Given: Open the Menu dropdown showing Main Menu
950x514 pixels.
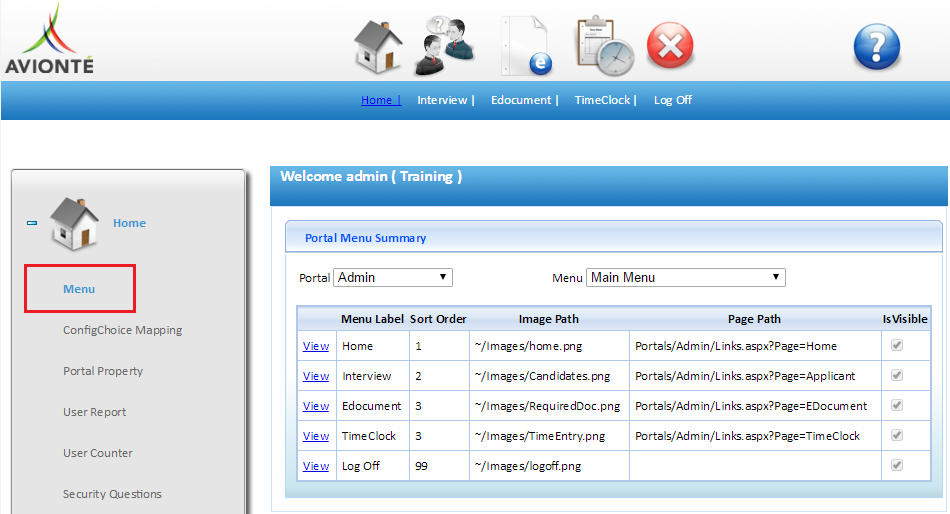Looking at the screenshot, I should click(685, 278).
